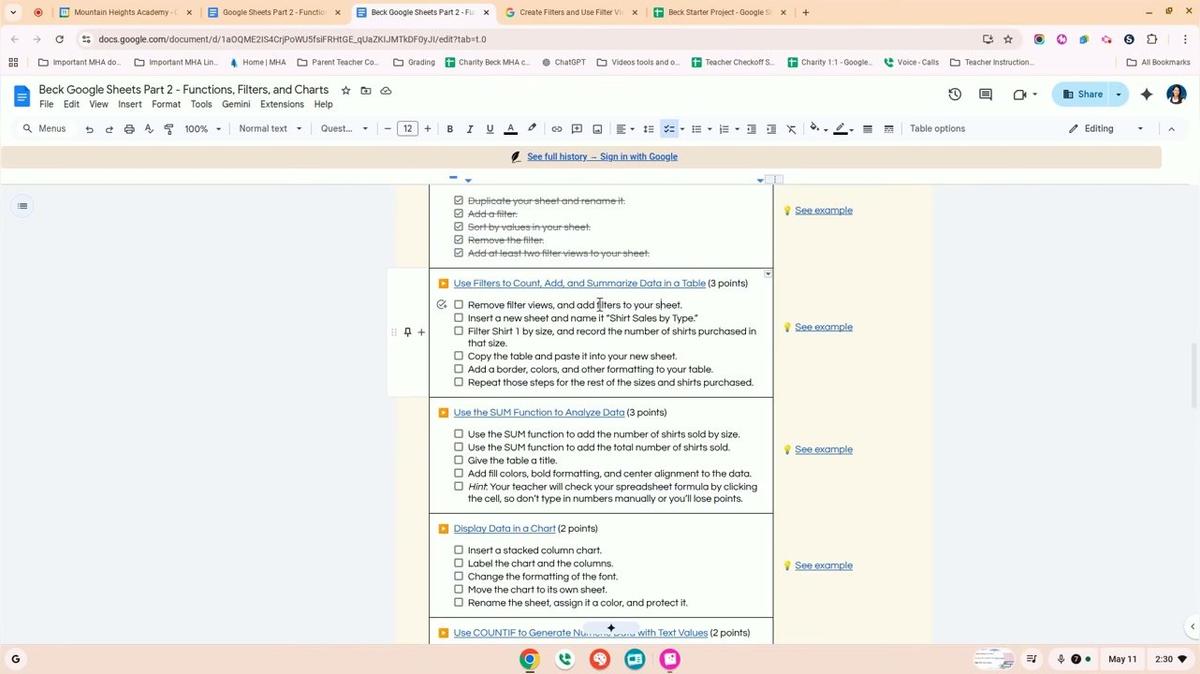Check 'Filter Shirt 1 by size' checkbox
Screen dimensions: 1200x674
click(459, 331)
